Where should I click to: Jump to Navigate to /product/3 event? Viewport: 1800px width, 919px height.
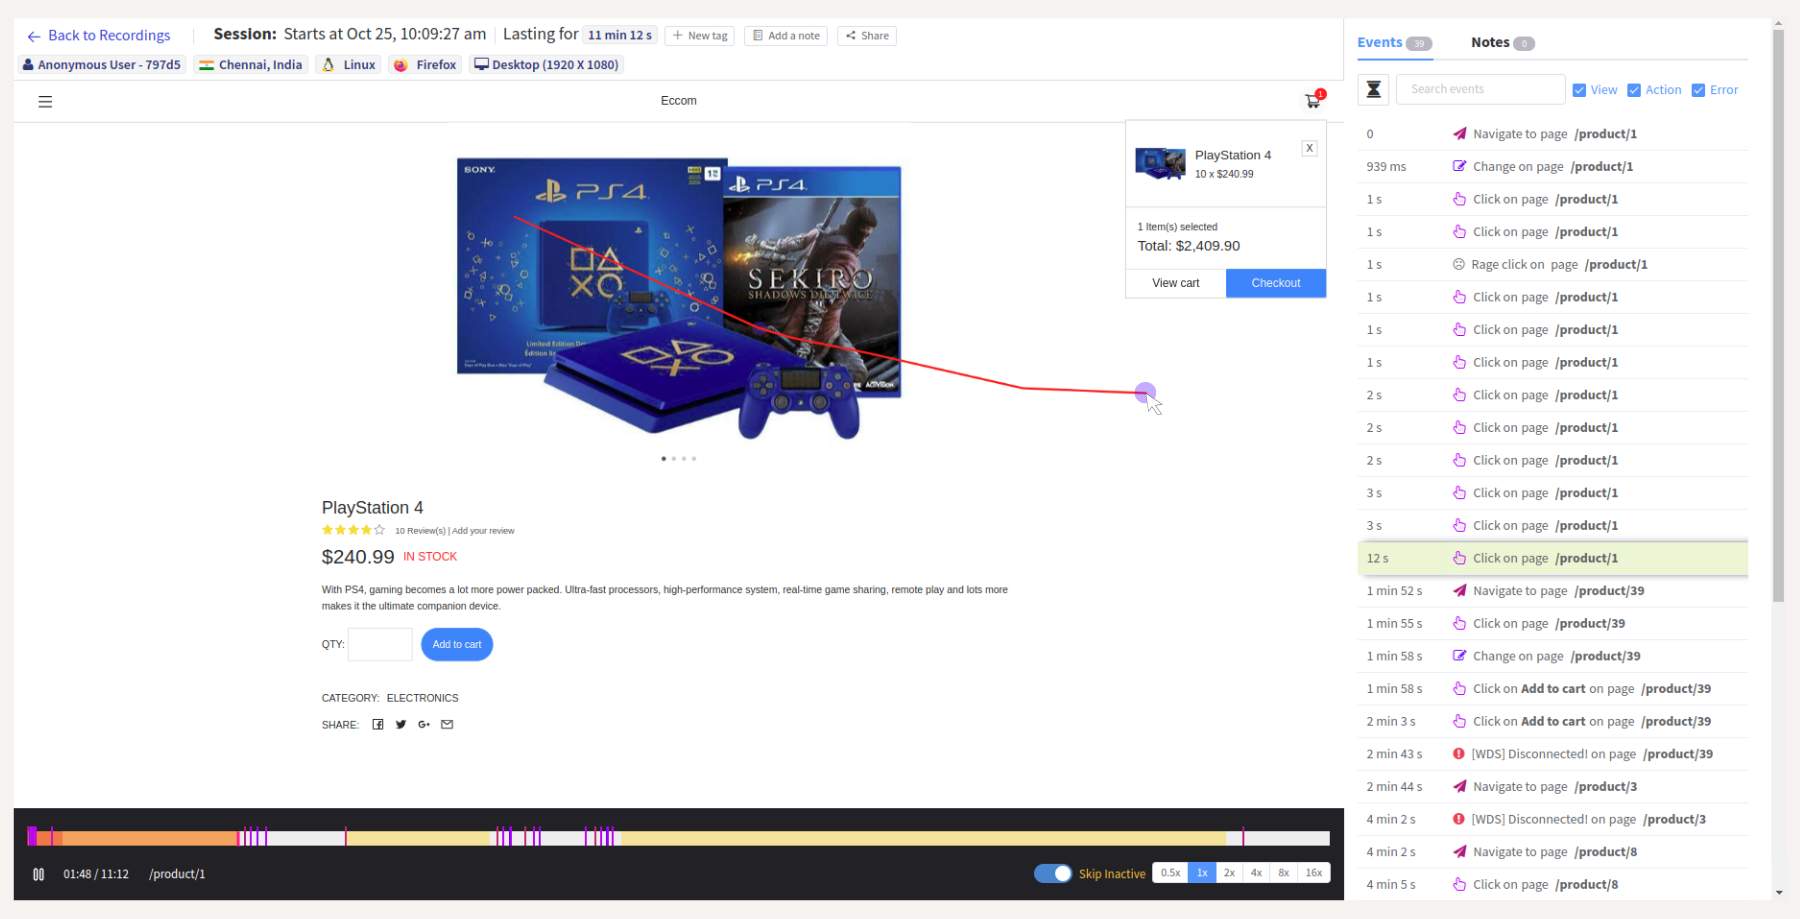1552,787
